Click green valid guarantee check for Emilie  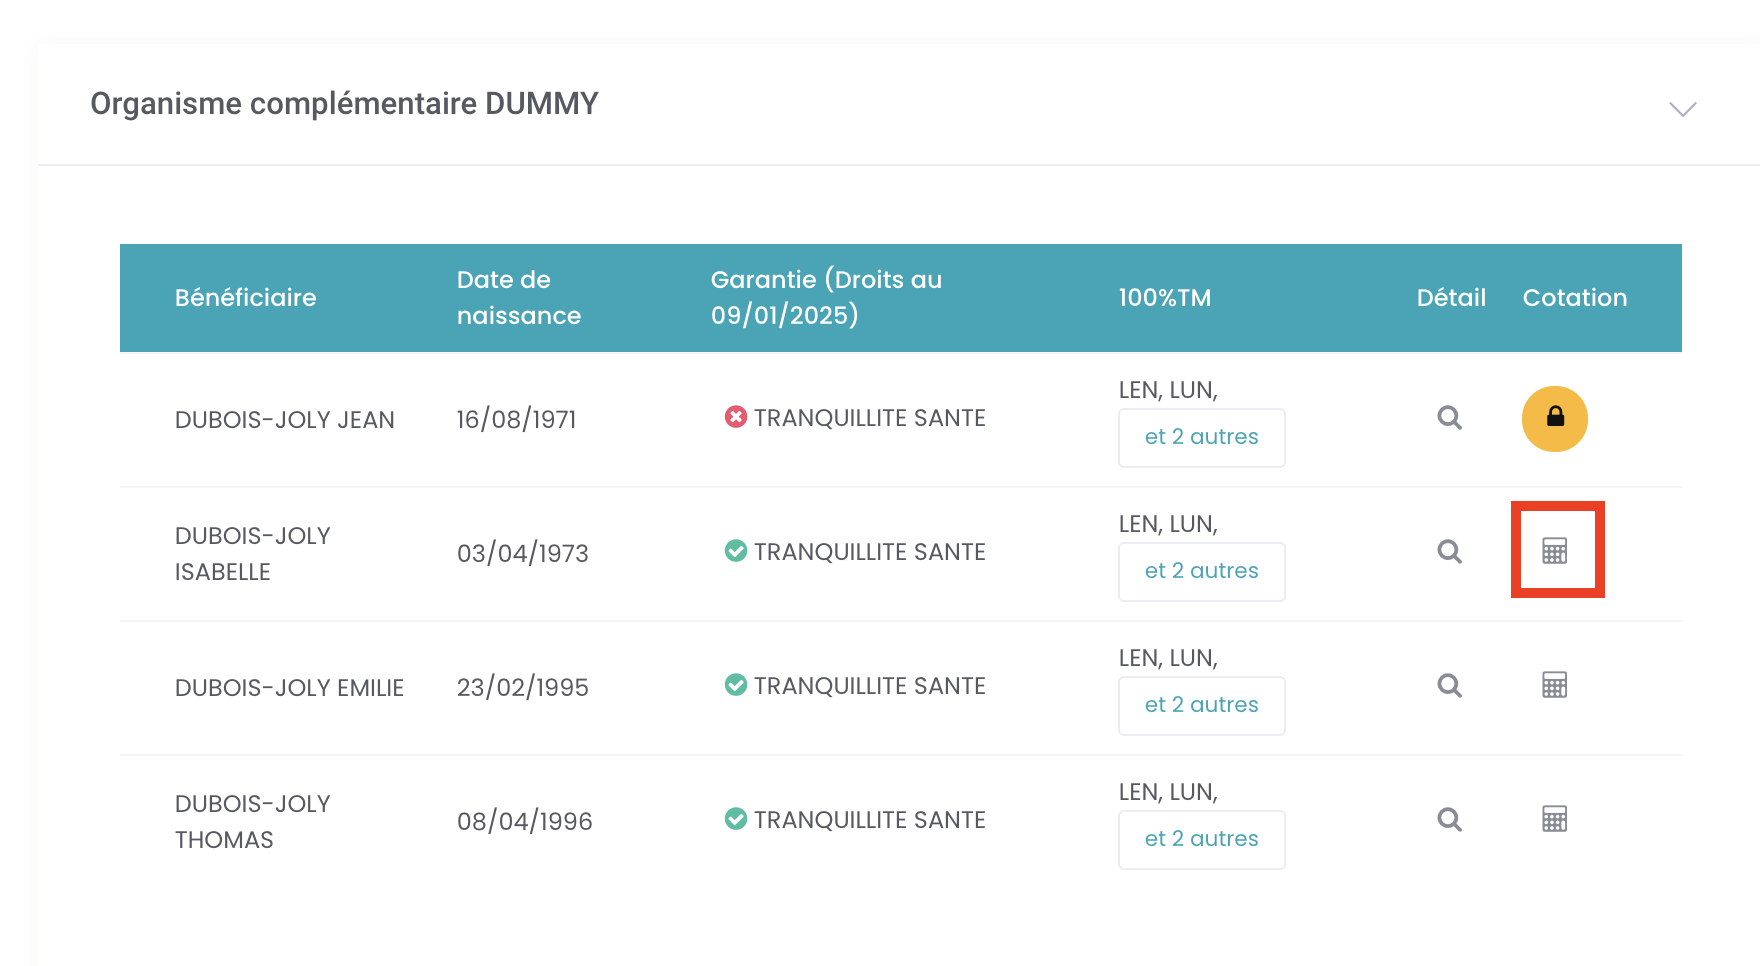click(x=736, y=685)
